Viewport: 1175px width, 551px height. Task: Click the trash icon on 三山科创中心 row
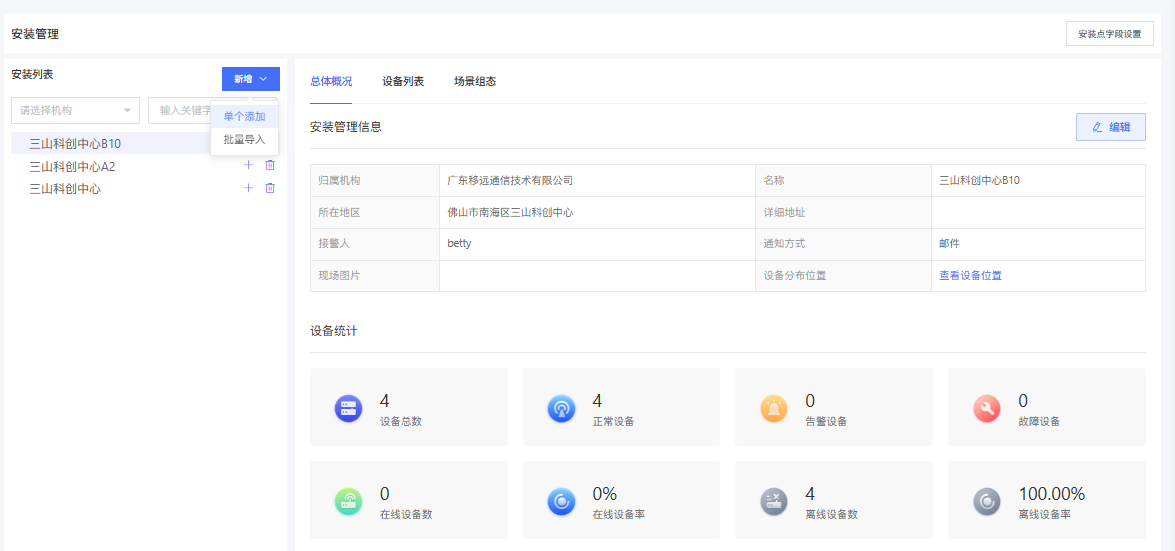point(270,188)
